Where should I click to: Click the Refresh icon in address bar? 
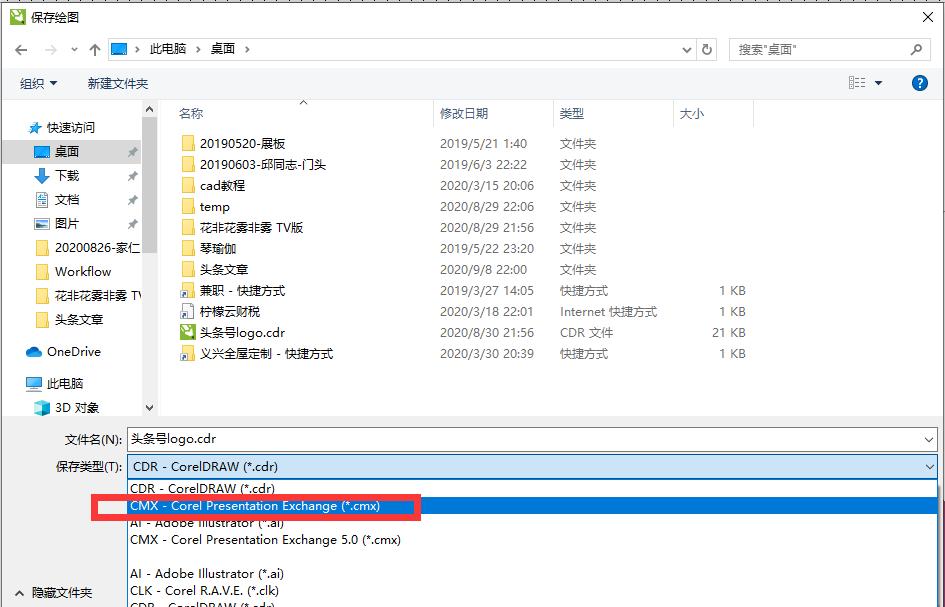pos(707,49)
